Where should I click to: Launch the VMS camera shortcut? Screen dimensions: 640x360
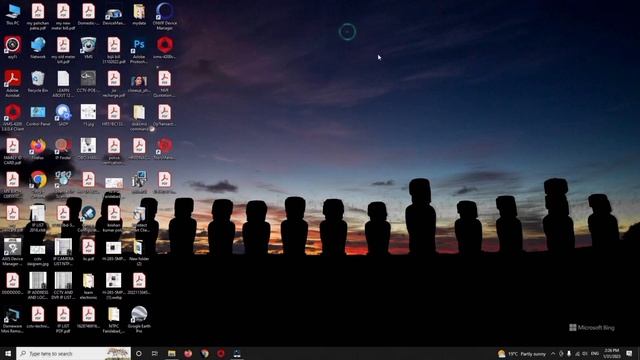coord(89,48)
